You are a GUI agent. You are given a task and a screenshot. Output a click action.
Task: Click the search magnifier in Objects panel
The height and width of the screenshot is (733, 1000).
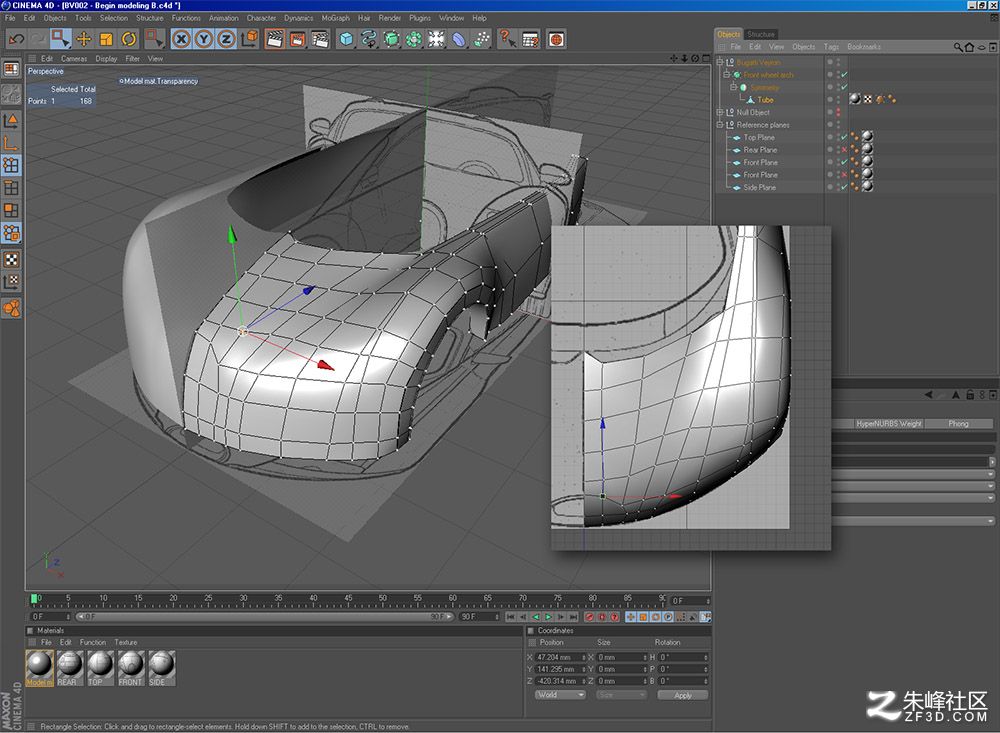[x=958, y=47]
